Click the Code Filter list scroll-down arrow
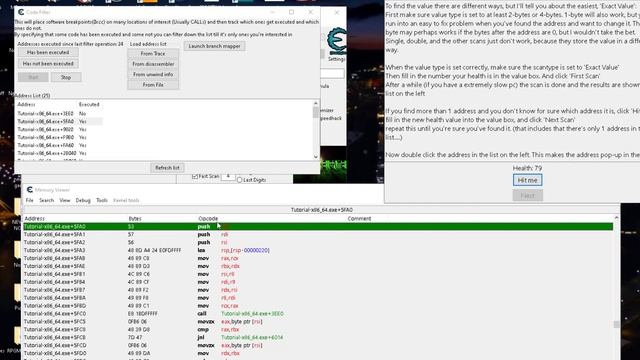Screen dimensions: 640x360 coord(316,156)
